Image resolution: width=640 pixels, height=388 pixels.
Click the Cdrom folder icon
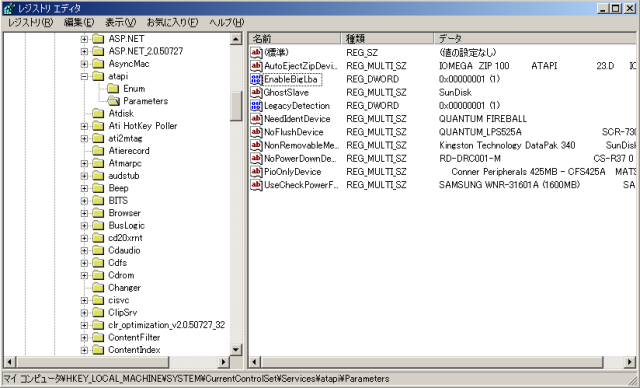tap(98, 275)
